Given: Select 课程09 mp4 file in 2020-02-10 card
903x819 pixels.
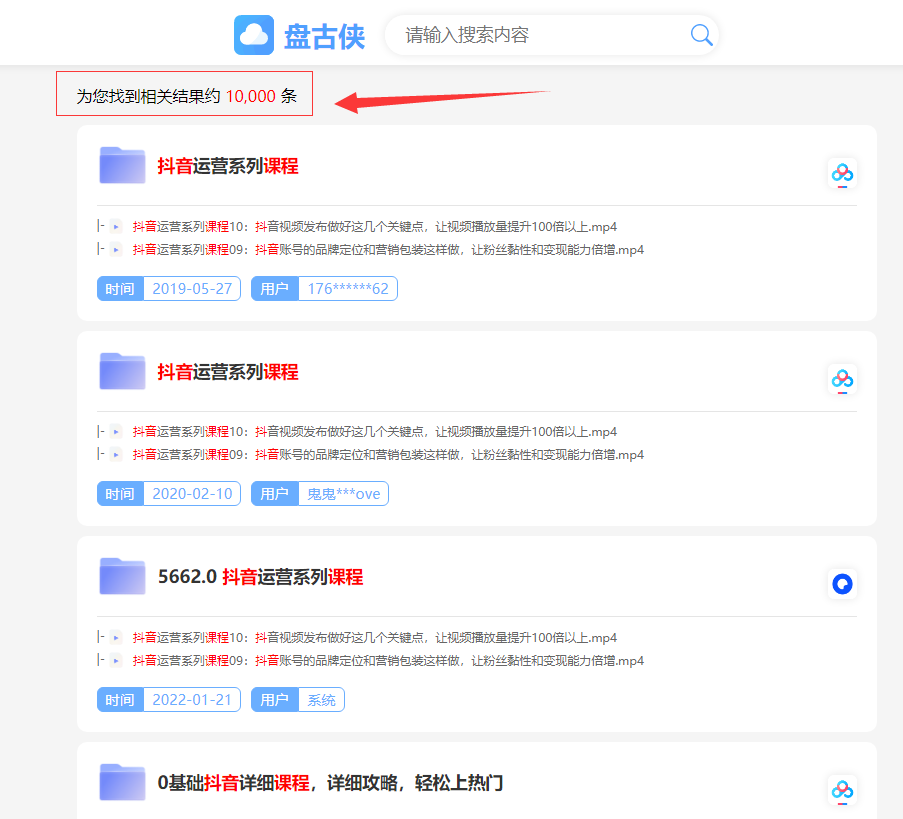Looking at the screenshot, I should (x=388, y=455).
